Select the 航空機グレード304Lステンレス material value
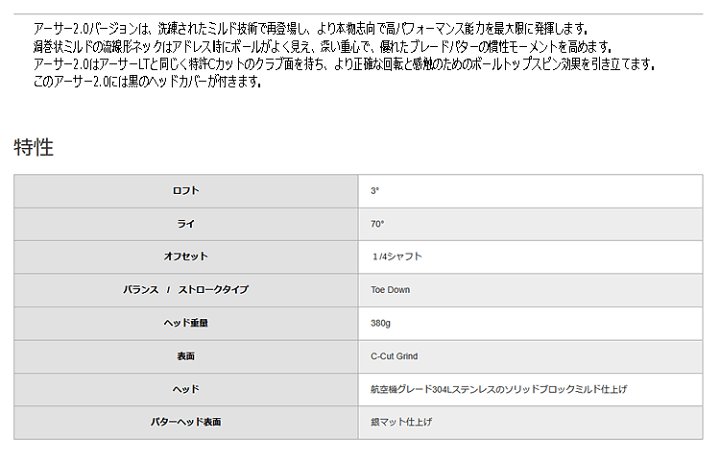720x464 pixels. click(x=499, y=389)
